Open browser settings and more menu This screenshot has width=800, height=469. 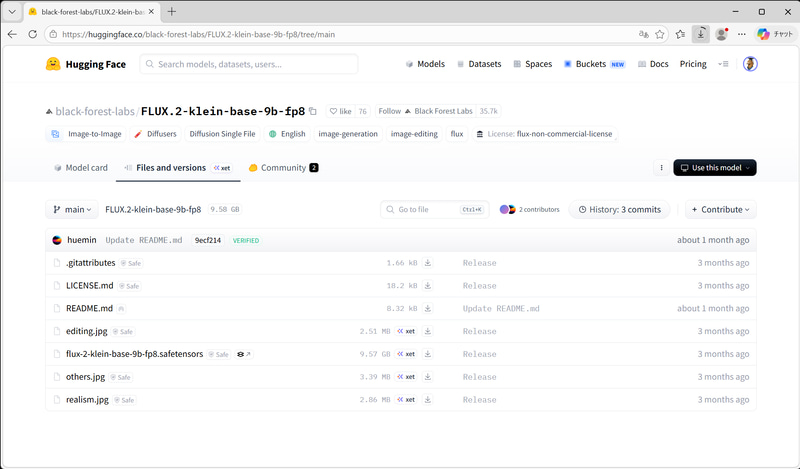coord(741,34)
